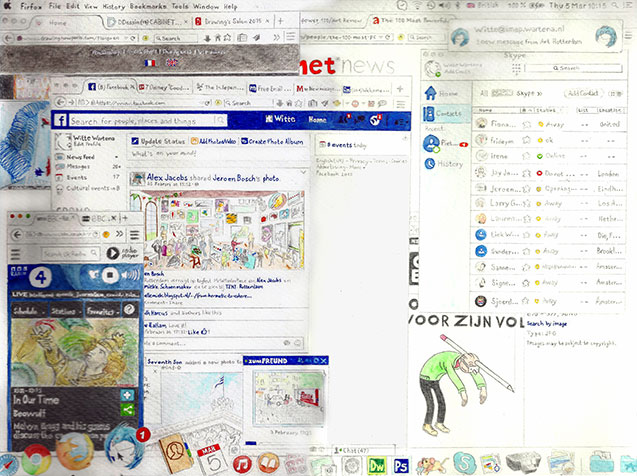Open Messages in Facebook sidebar
This screenshot has height=476, width=637.
pos(74,166)
